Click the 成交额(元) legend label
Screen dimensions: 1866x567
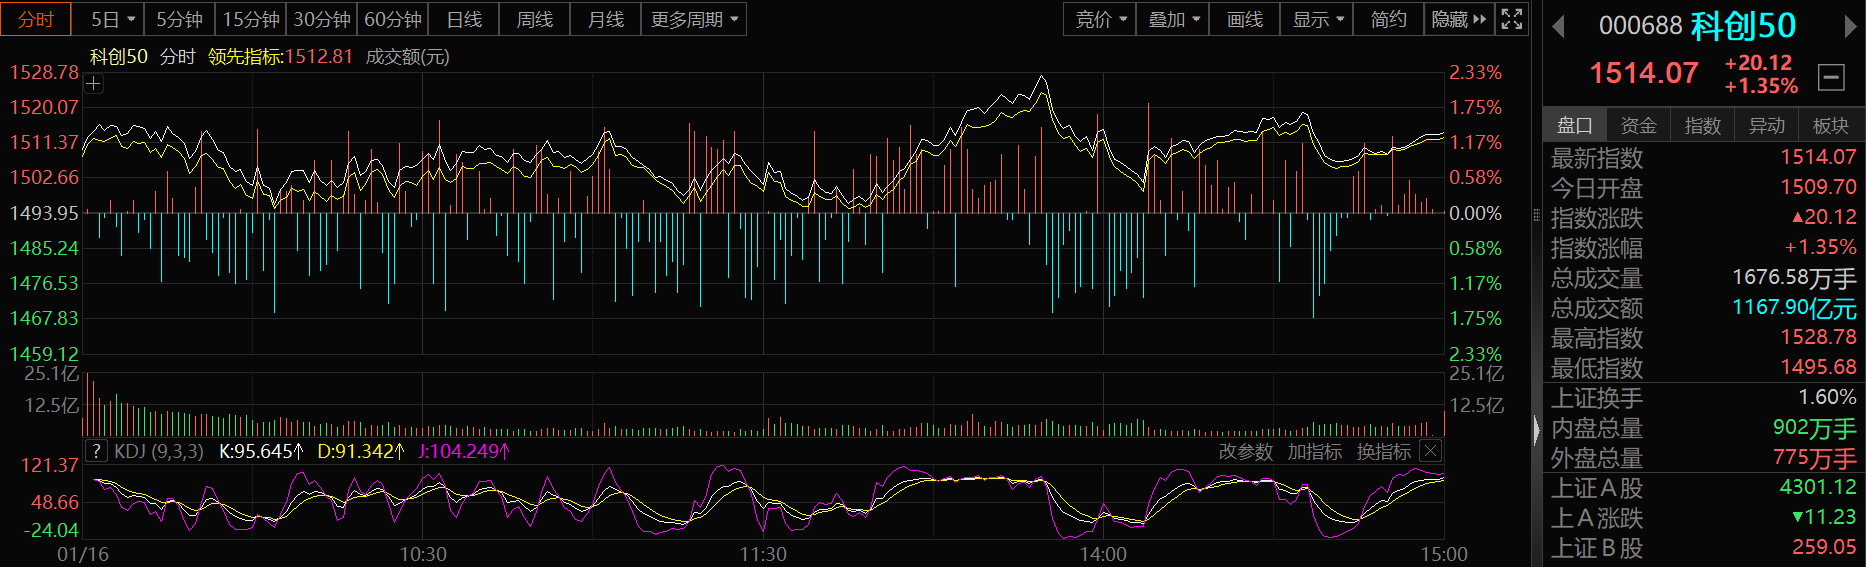click(x=407, y=57)
